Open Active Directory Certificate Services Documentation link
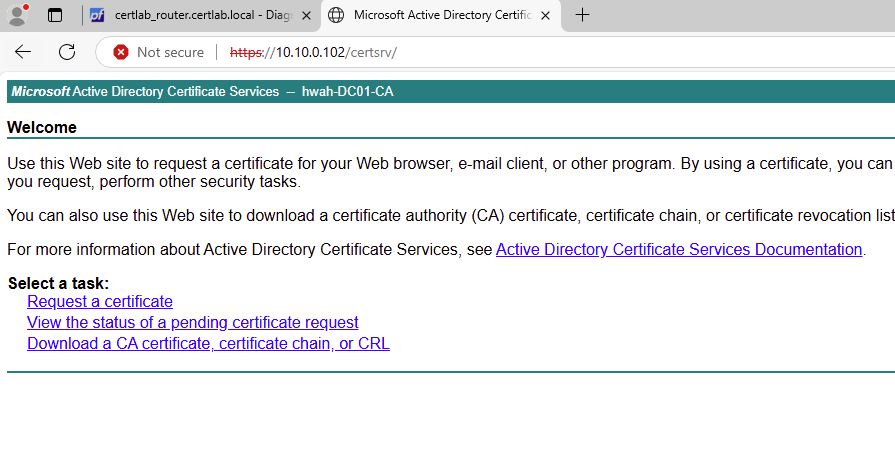The height and width of the screenshot is (460, 895). pyautogui.click(x=678, y=250)
